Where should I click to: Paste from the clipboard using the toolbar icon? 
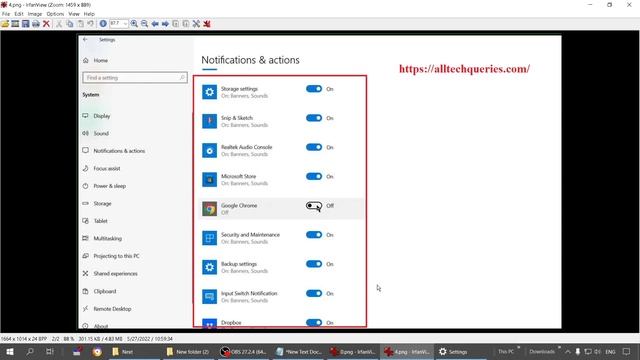click(80, 24)
